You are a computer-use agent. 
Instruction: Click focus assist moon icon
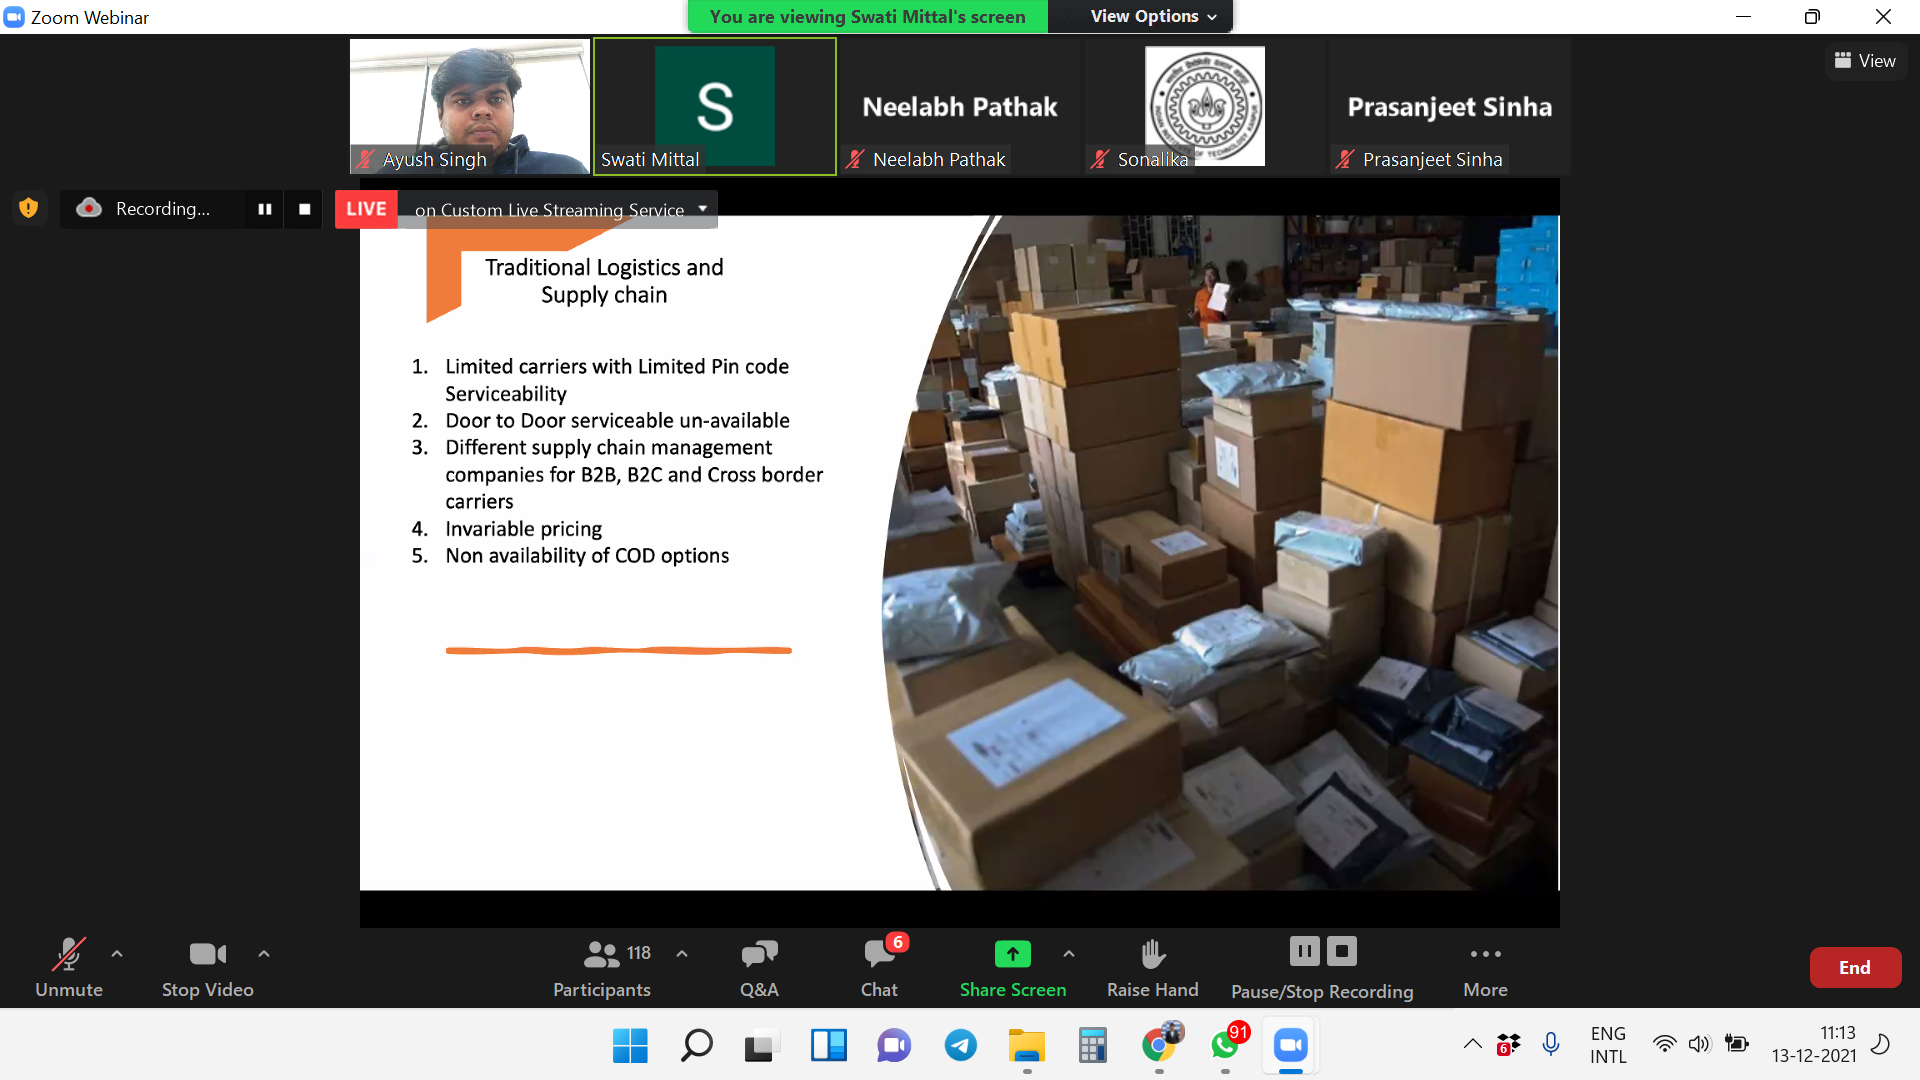[x=1880, y=1044]
